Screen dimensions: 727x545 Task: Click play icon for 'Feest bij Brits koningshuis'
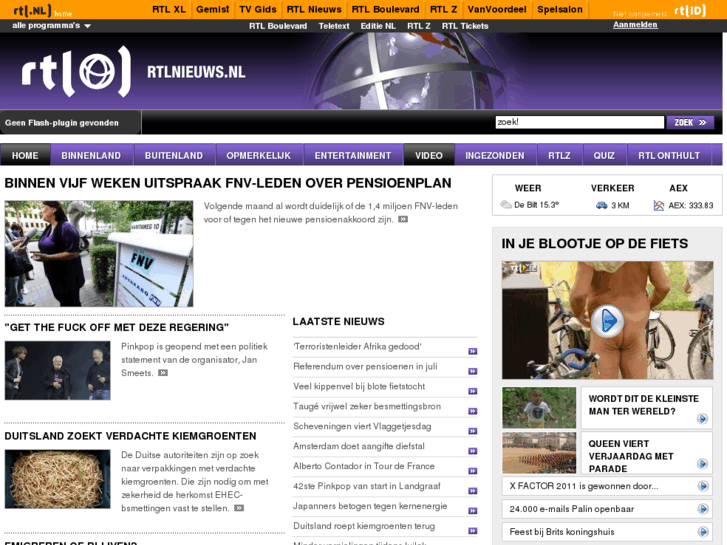703,532
